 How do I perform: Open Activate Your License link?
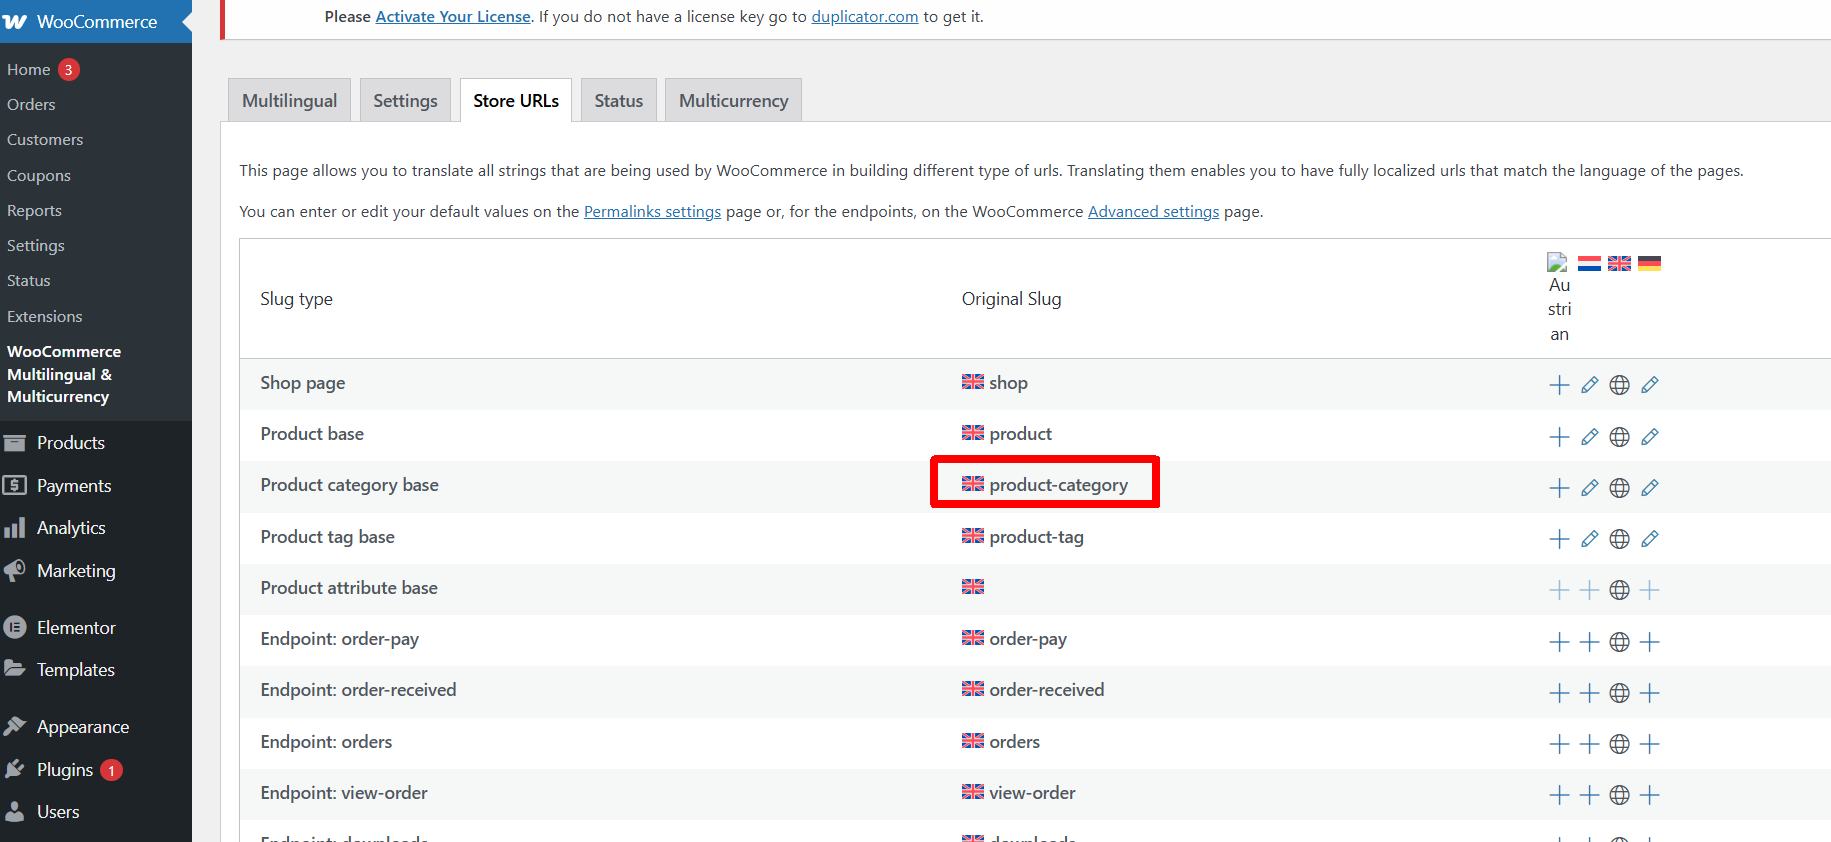(453, 16)
